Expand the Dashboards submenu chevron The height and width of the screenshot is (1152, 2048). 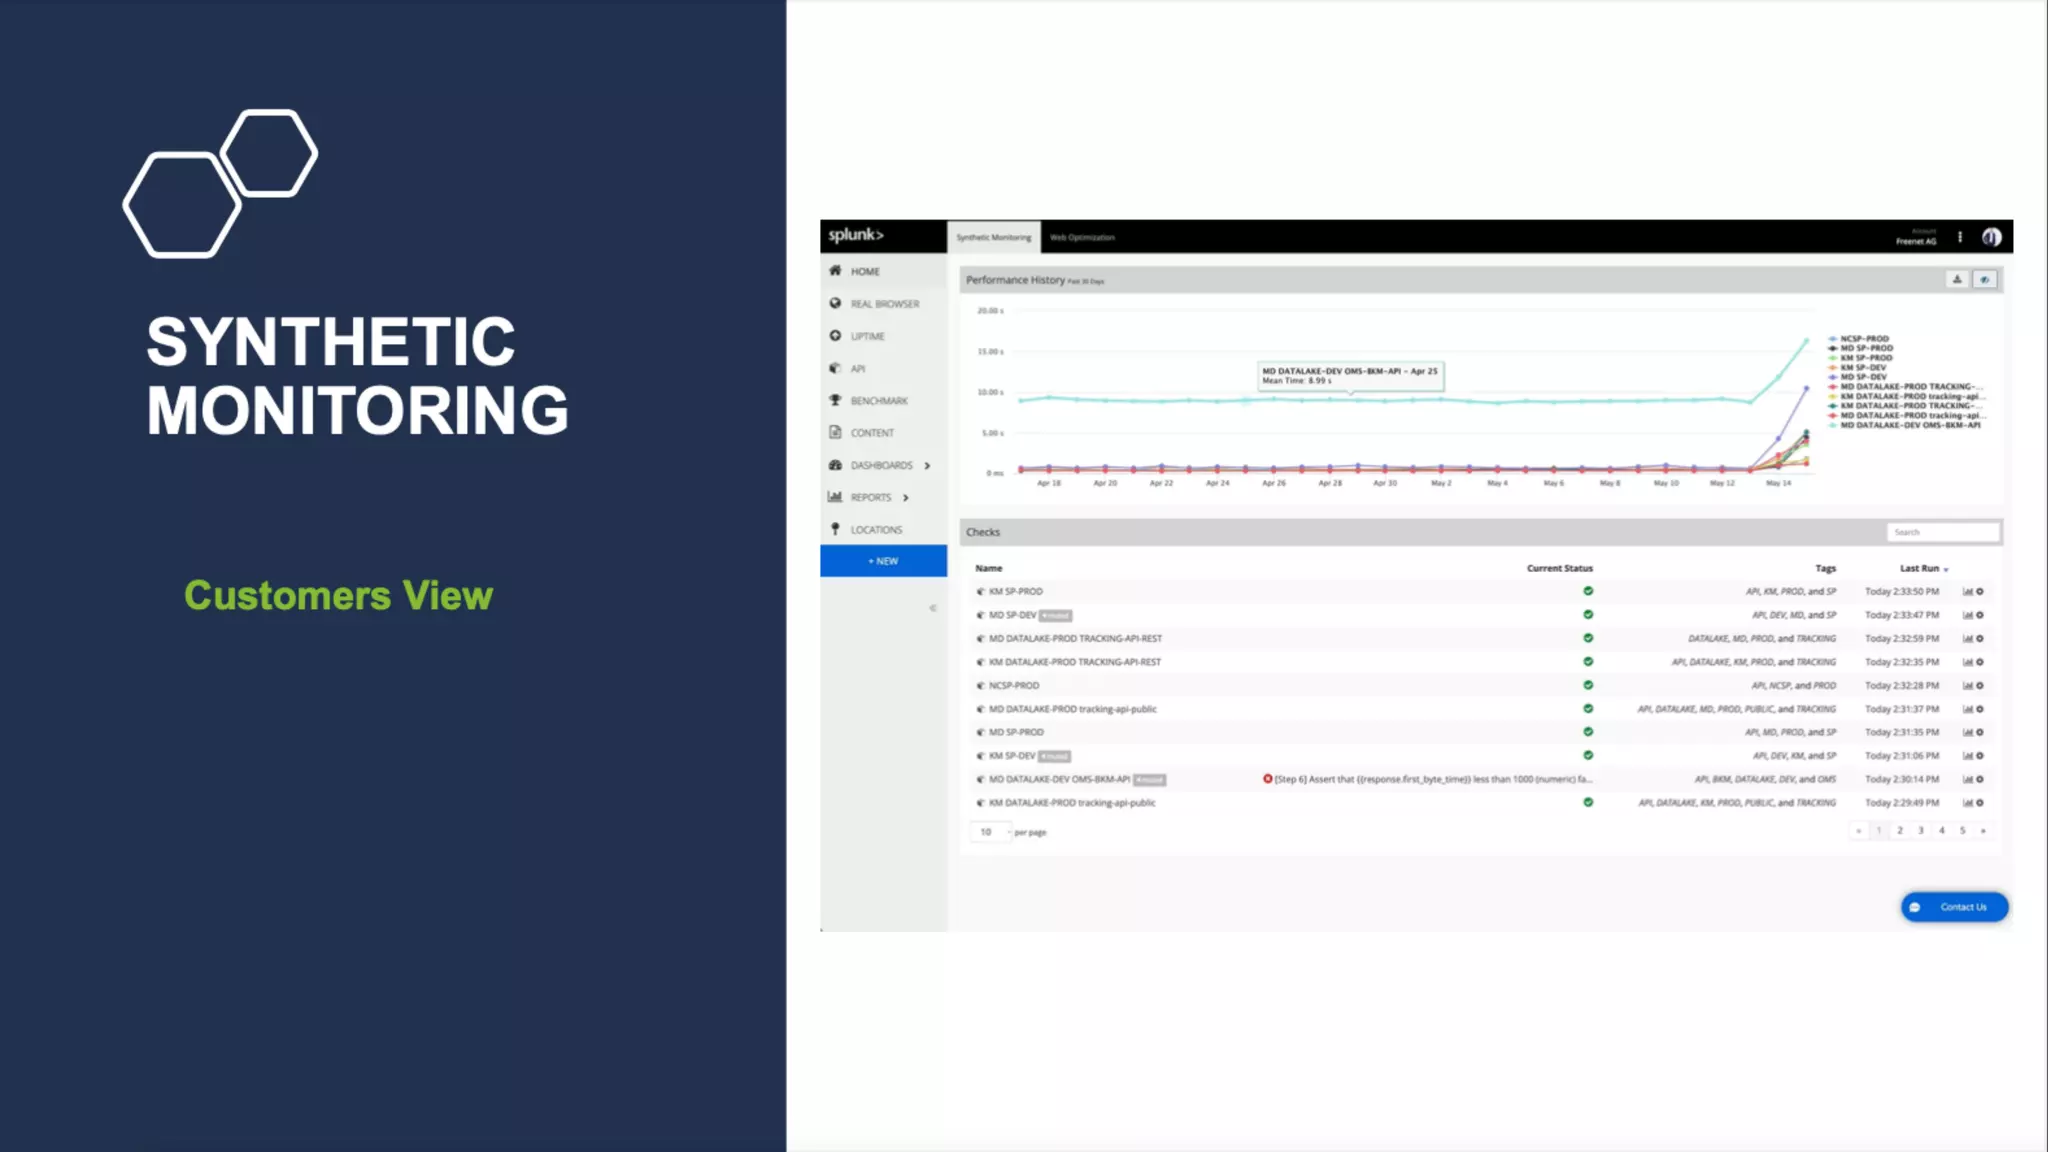pyautogui.click(x=927, y=466)
